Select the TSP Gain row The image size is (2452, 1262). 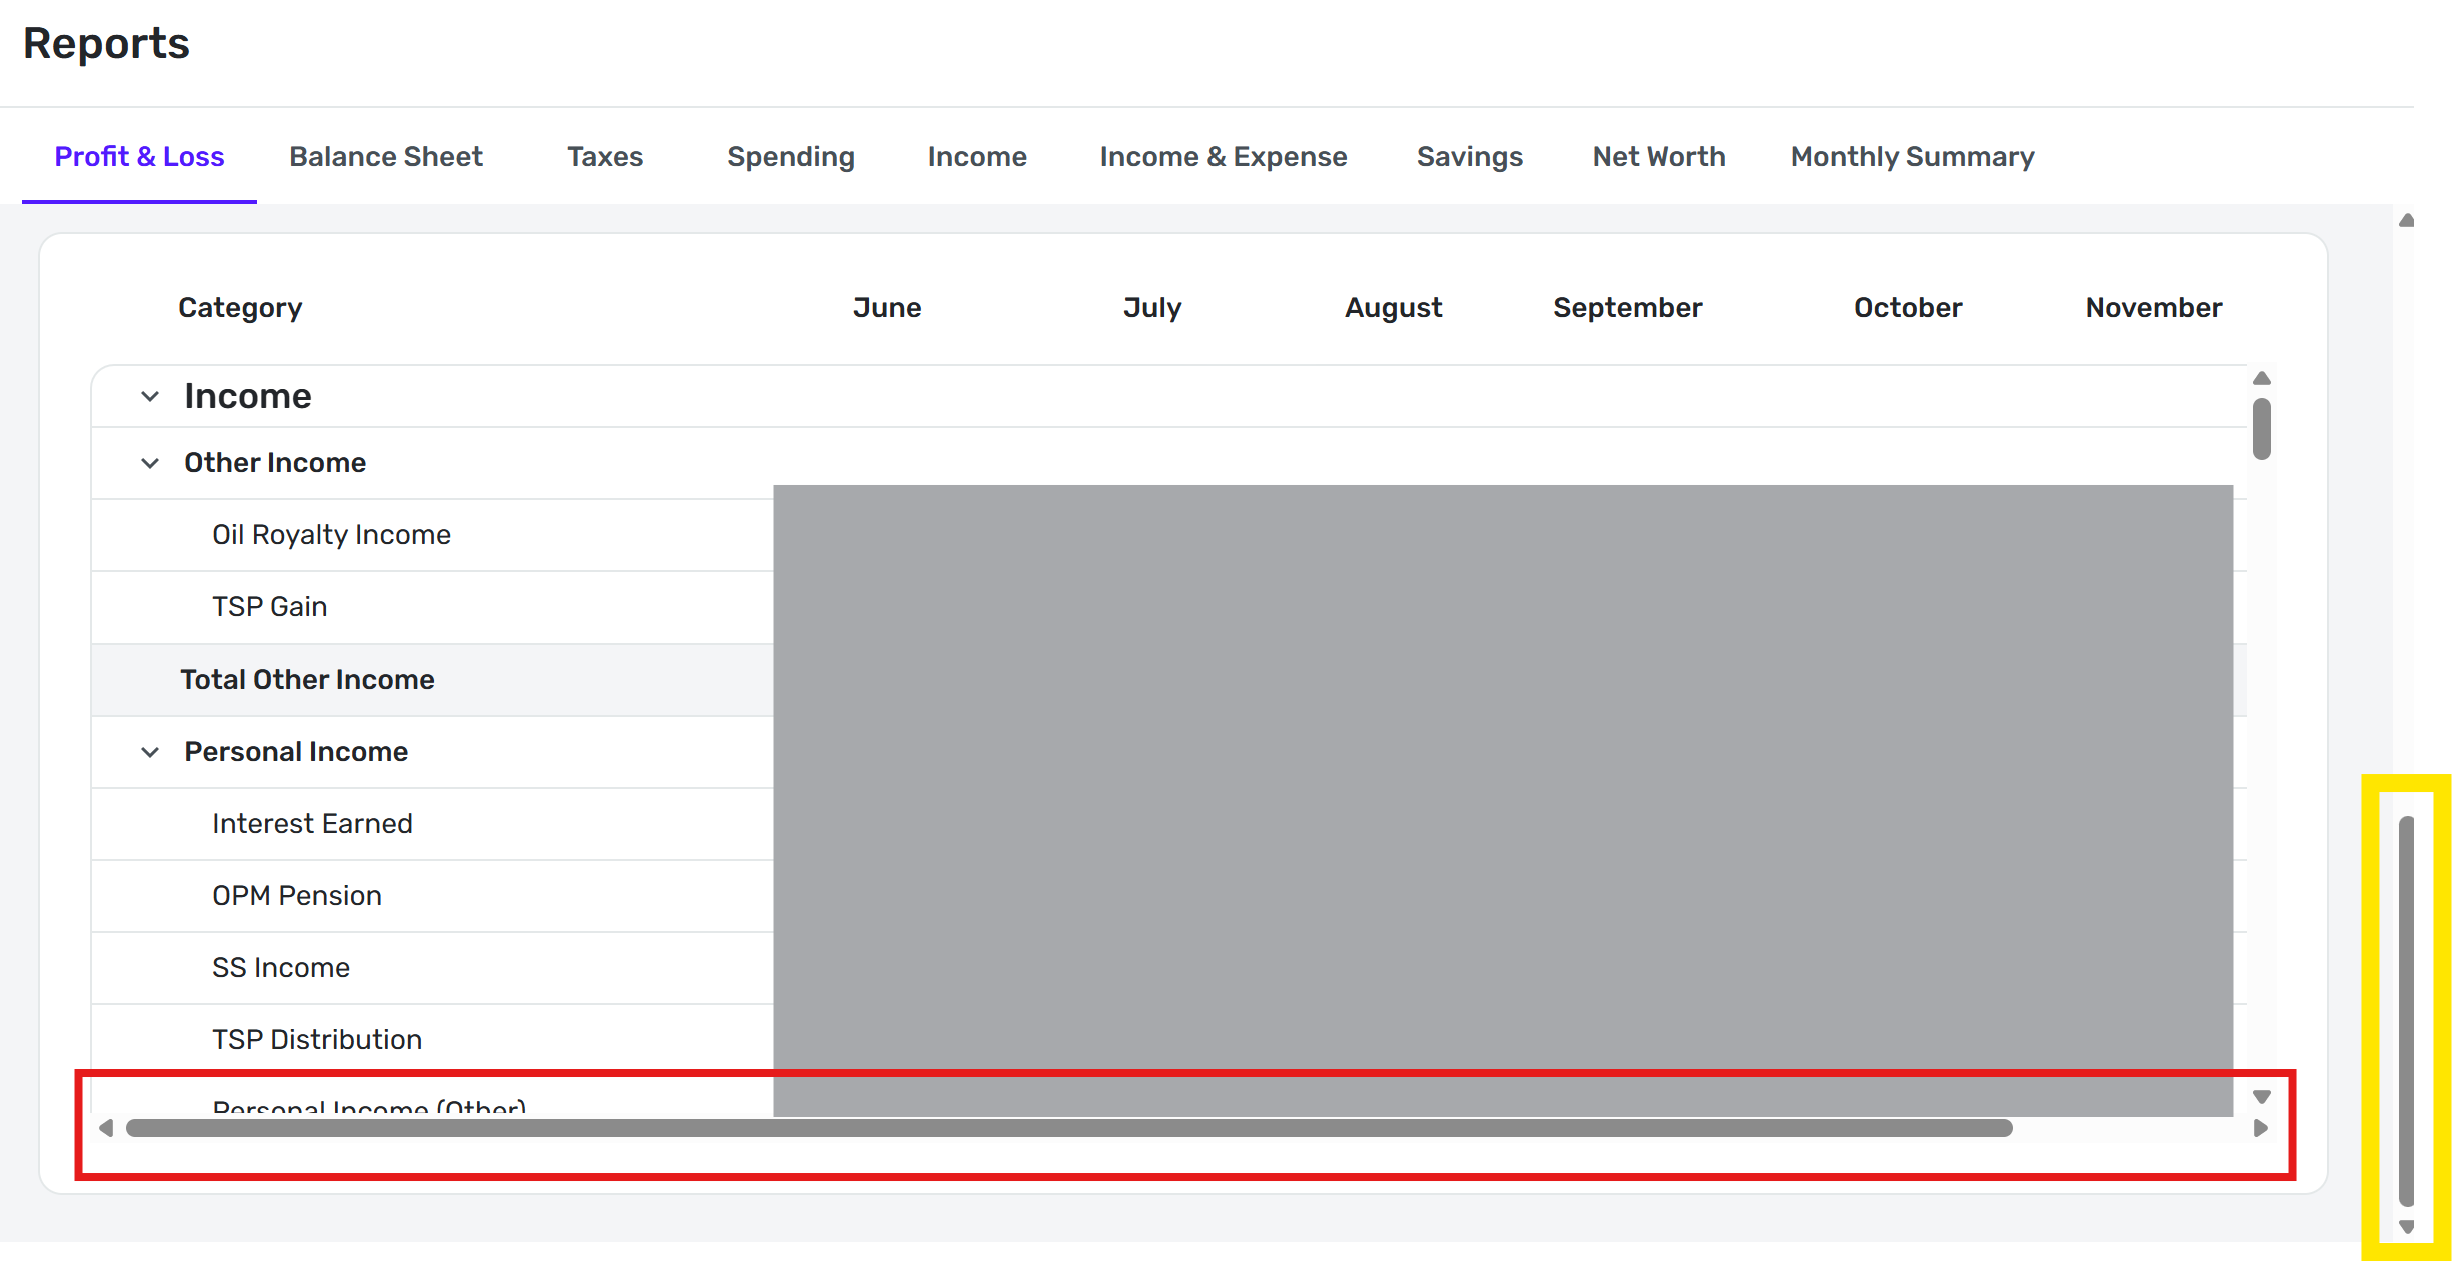(269, 607)
